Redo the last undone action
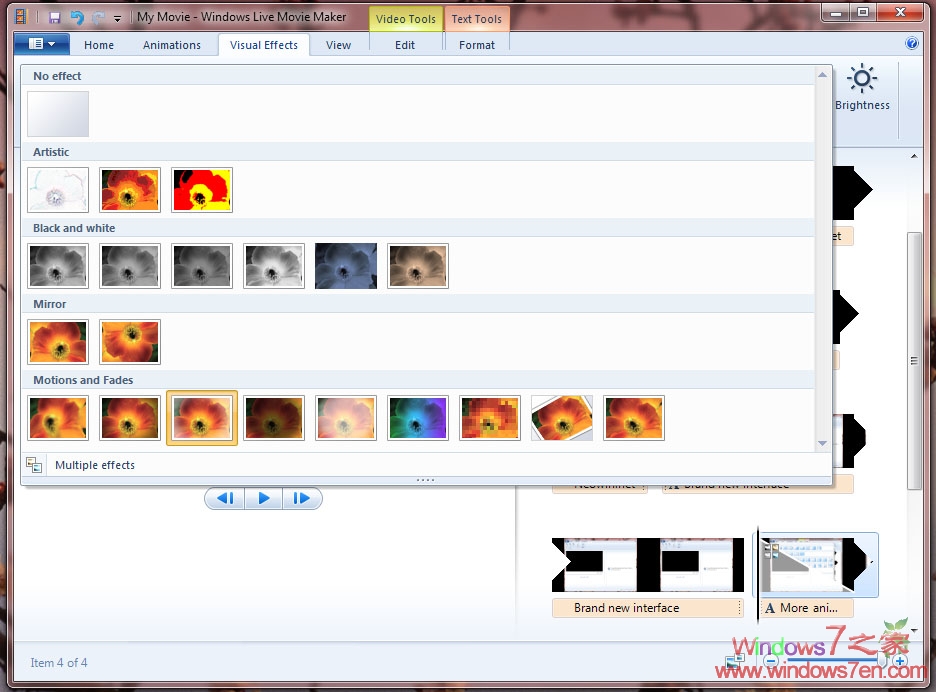 pyautogui.click(x=96, y=17)
